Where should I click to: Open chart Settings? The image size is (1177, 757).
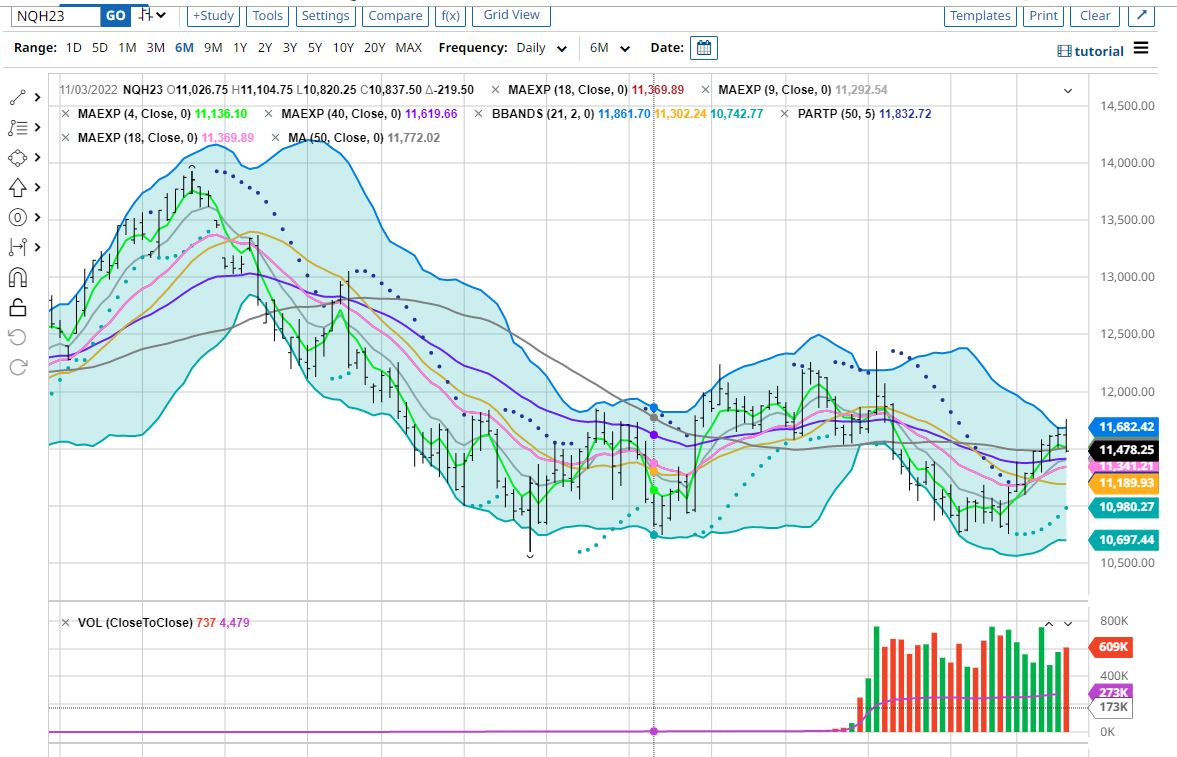(325, 15)
